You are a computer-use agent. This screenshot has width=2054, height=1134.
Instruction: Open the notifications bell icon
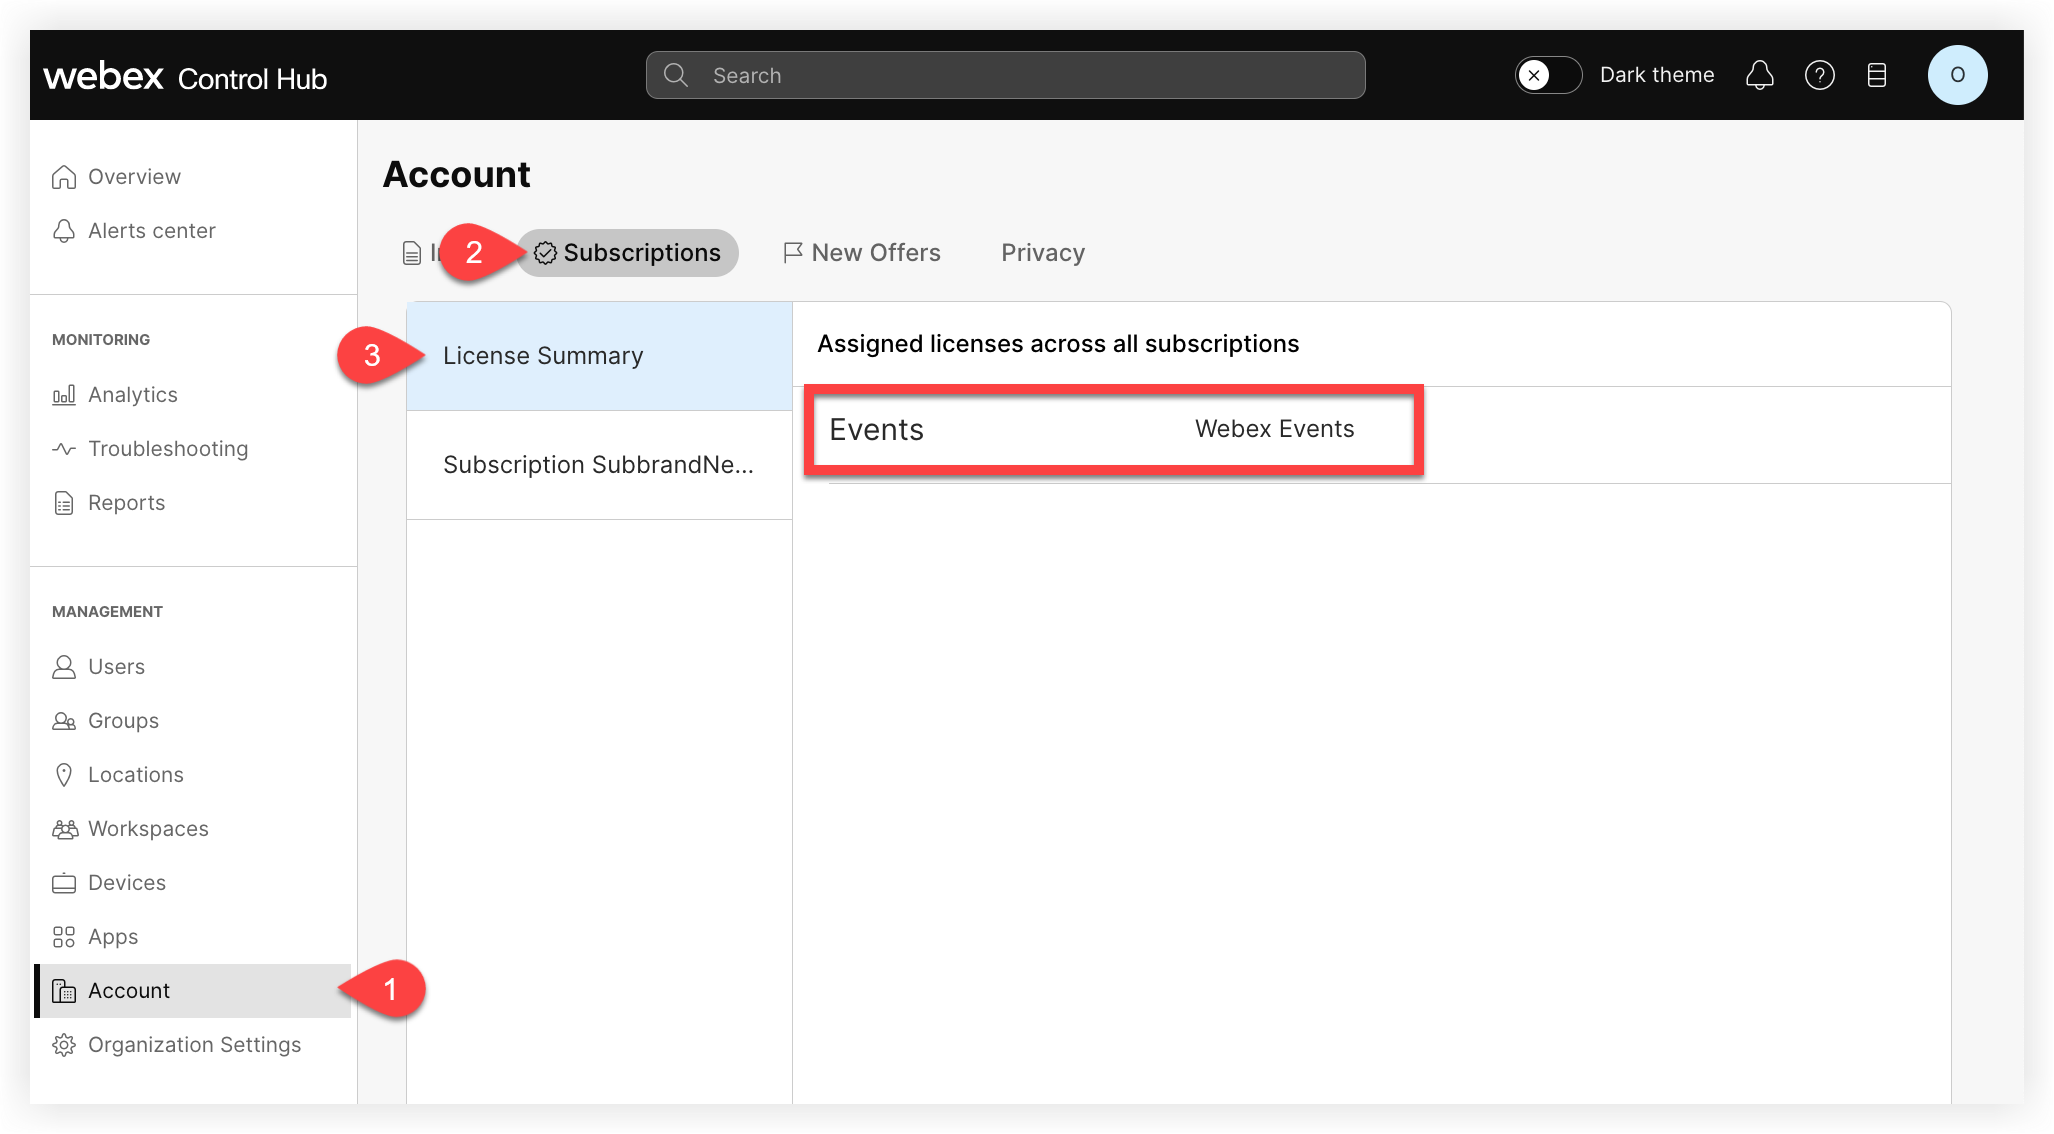pos(1759,75)
